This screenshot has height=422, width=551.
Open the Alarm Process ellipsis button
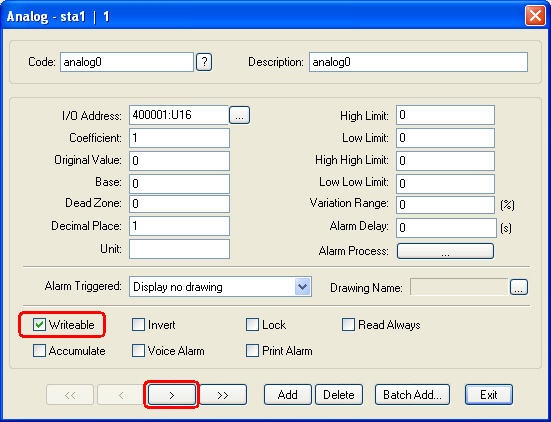point(445,251)
